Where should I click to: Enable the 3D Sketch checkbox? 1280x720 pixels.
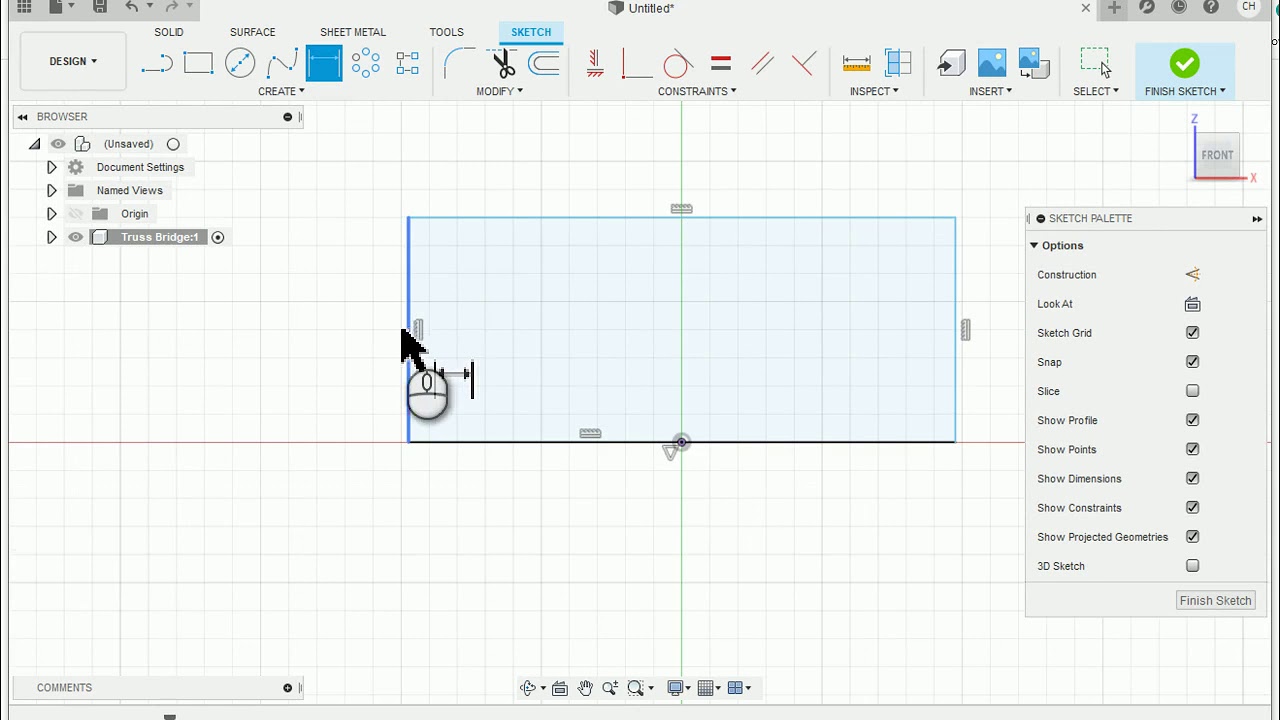pyautogui.click(x=1192, y=566)
